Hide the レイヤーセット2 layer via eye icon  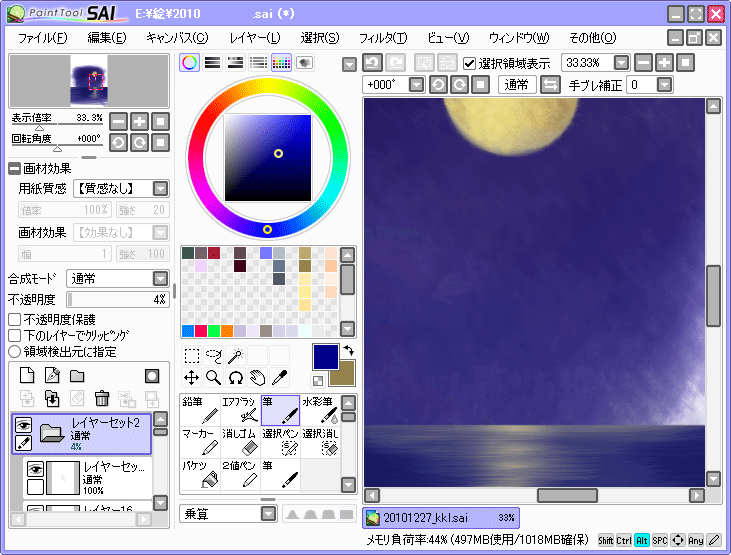tap(24, 424)
